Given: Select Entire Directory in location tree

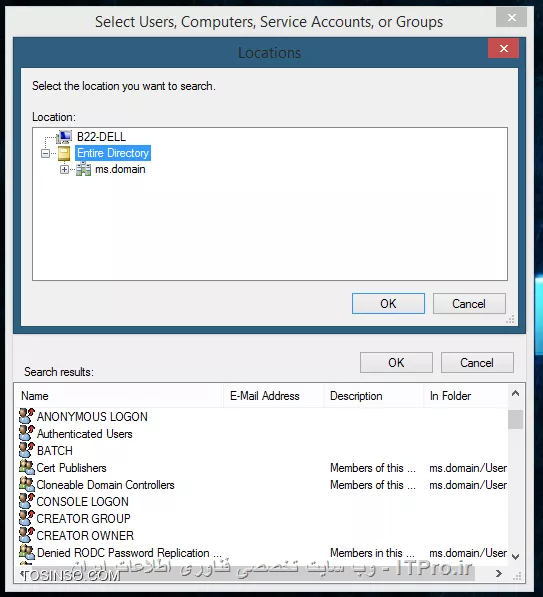Looking at the screenshot, I should coord(113,153).
